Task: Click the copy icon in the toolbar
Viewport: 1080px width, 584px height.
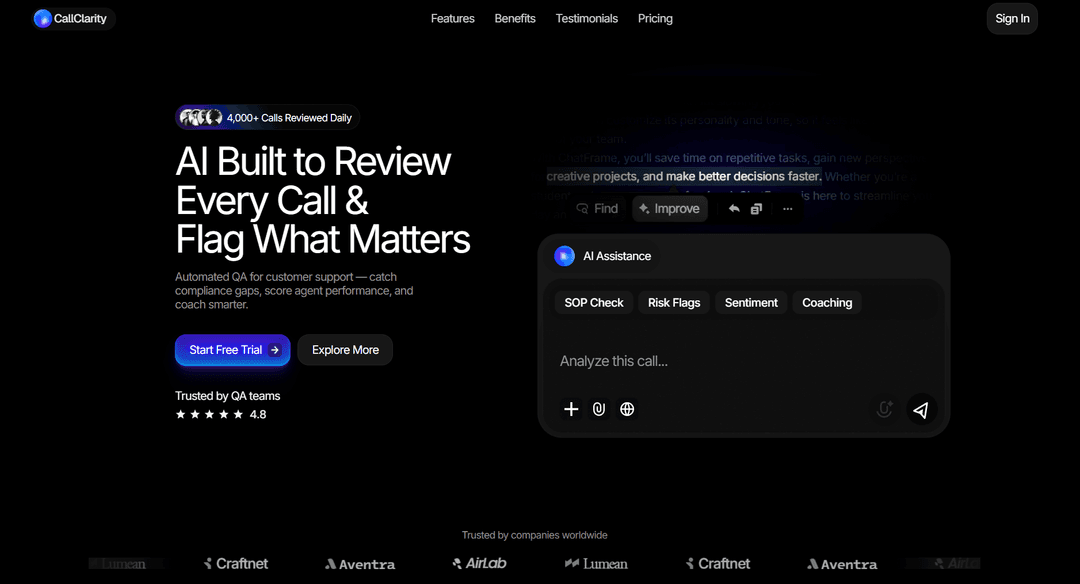Action: click(x=756, y=208)
